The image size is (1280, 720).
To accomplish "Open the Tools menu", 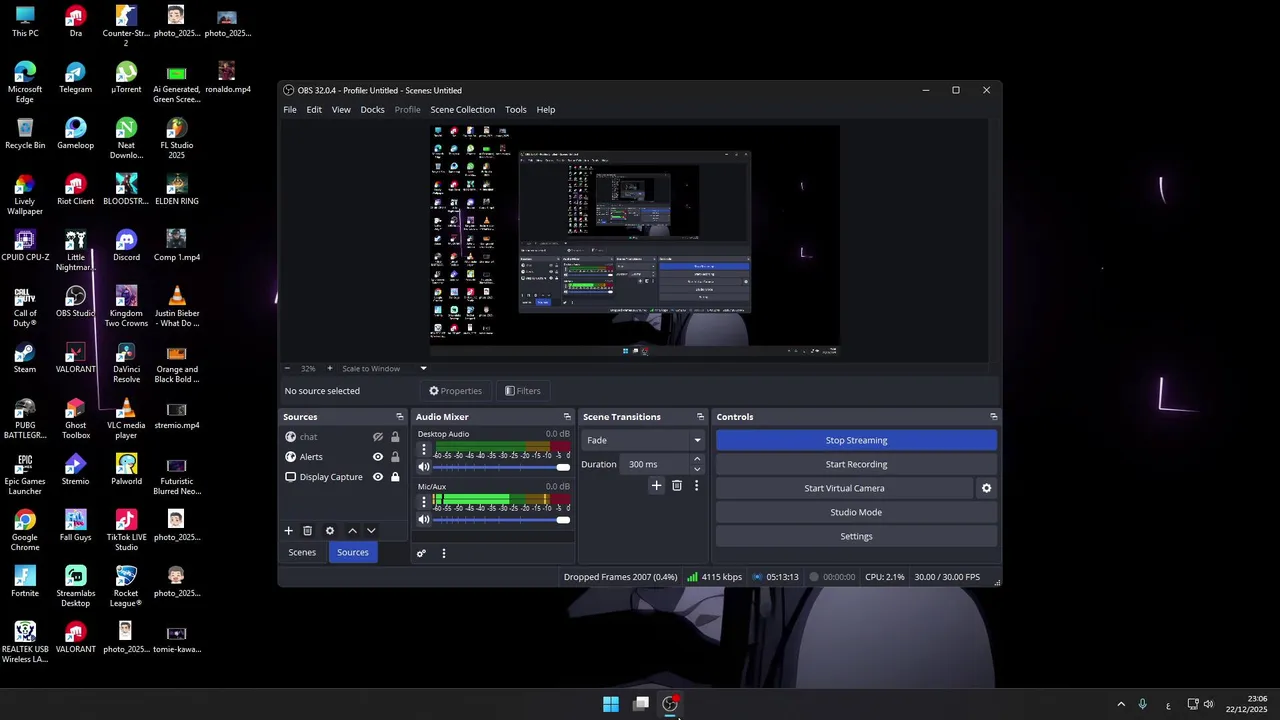I will (x=516, y=110).
